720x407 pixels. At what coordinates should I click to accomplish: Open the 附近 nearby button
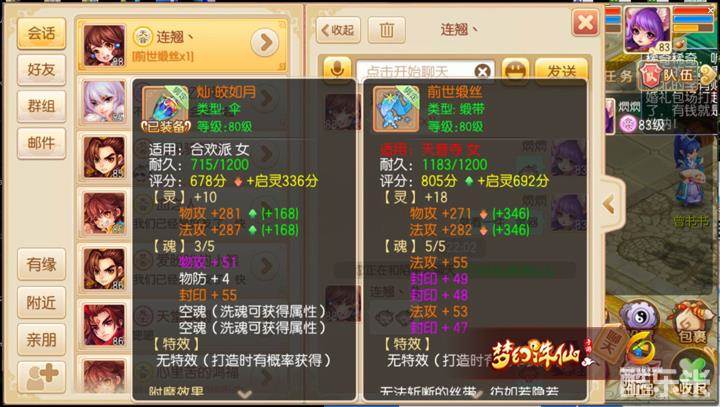pyautogui.click(x=41, y=303)
